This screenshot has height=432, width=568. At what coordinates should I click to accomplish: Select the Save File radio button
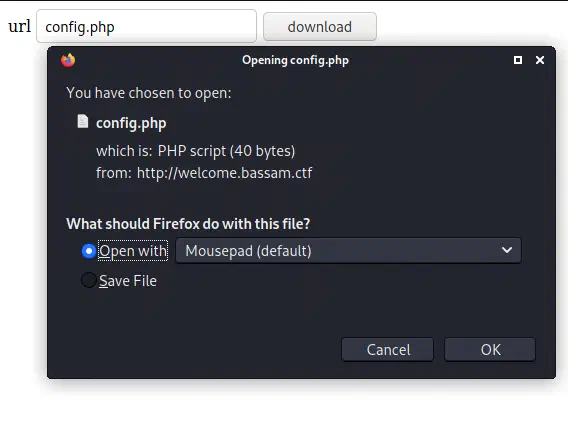89,280
